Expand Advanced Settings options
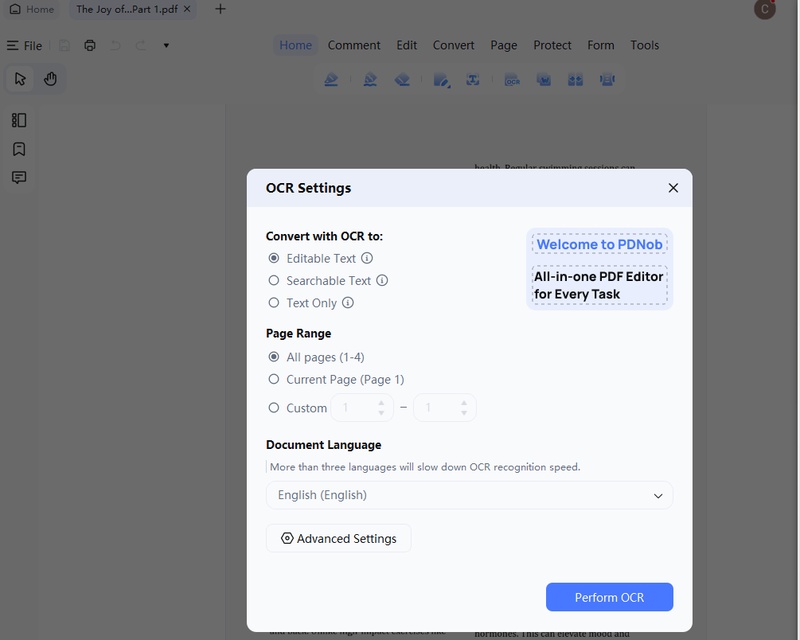Viewport: 800px width, 640px height. tap(338, 538)
